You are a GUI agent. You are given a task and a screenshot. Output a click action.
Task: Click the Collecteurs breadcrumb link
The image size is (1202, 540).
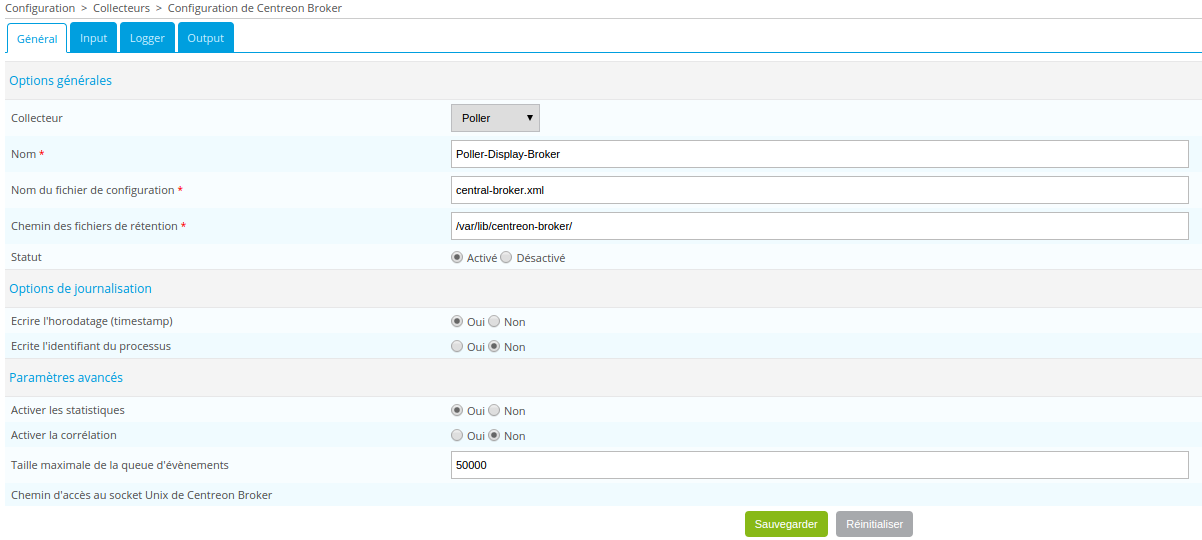click(x=122, y=8)
